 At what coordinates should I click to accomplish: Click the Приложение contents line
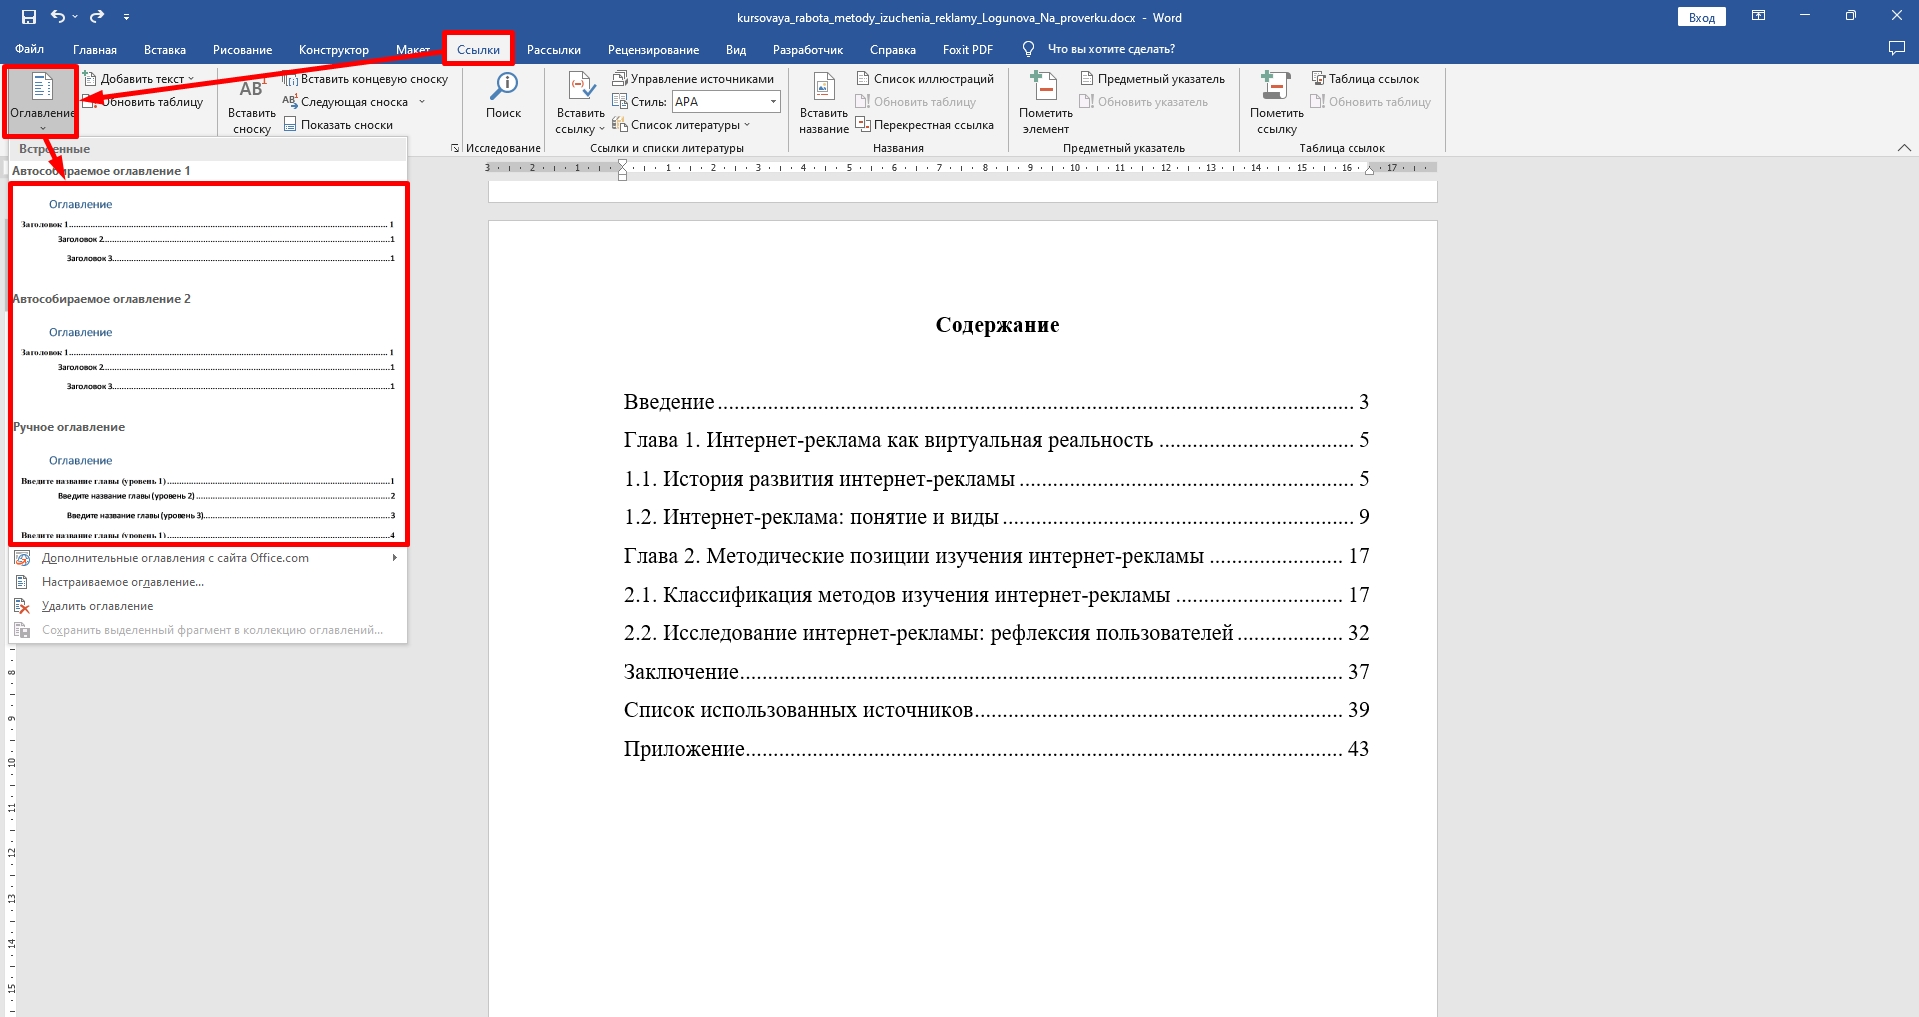click(996, 749)
